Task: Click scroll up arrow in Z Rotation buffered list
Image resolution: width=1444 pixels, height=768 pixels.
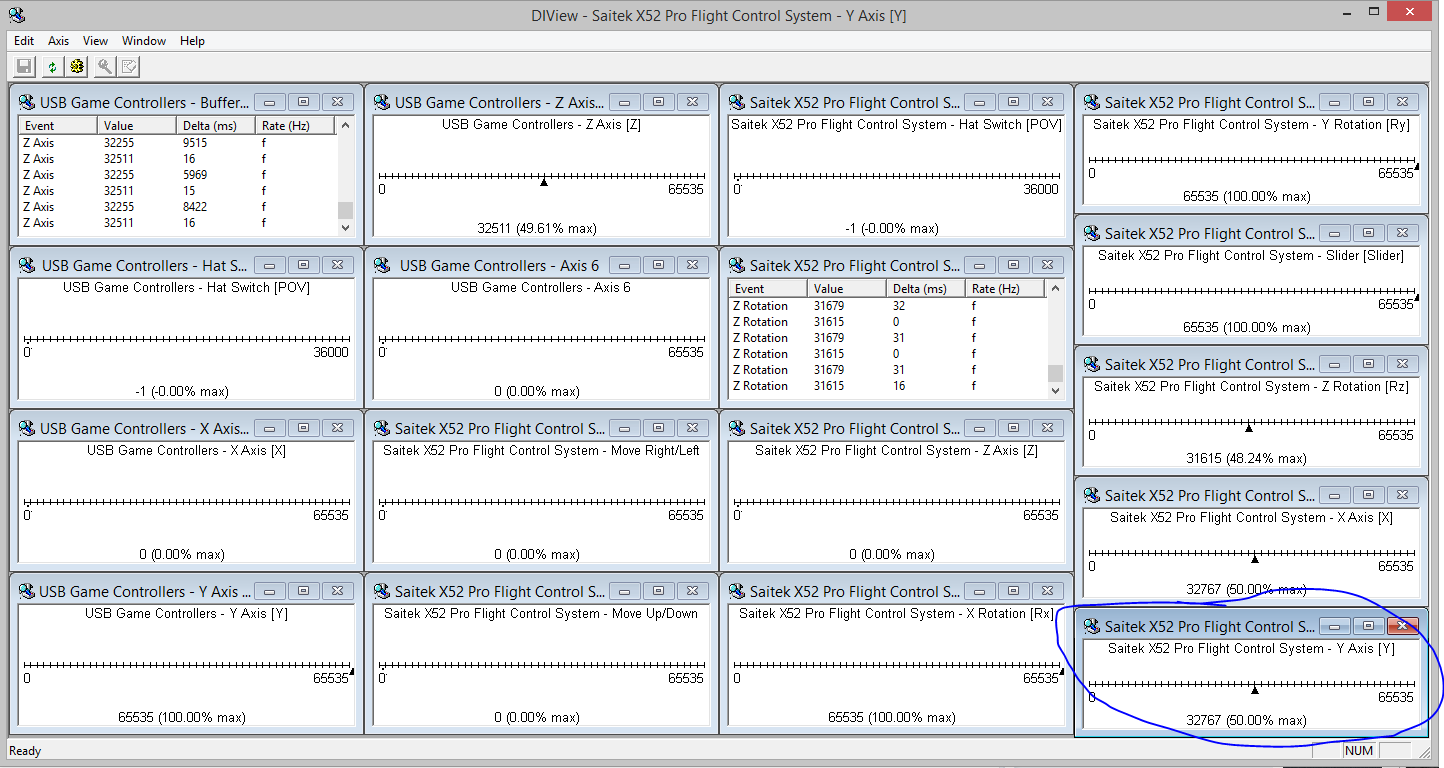Action: [x=1055, y=289]
